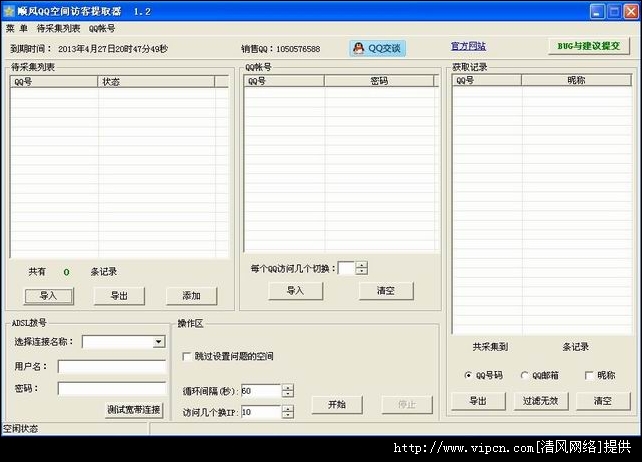The height and width of the screenshot is (462, 642).
Task: Click the 添加 button
Action: click(x=191, y=296)
